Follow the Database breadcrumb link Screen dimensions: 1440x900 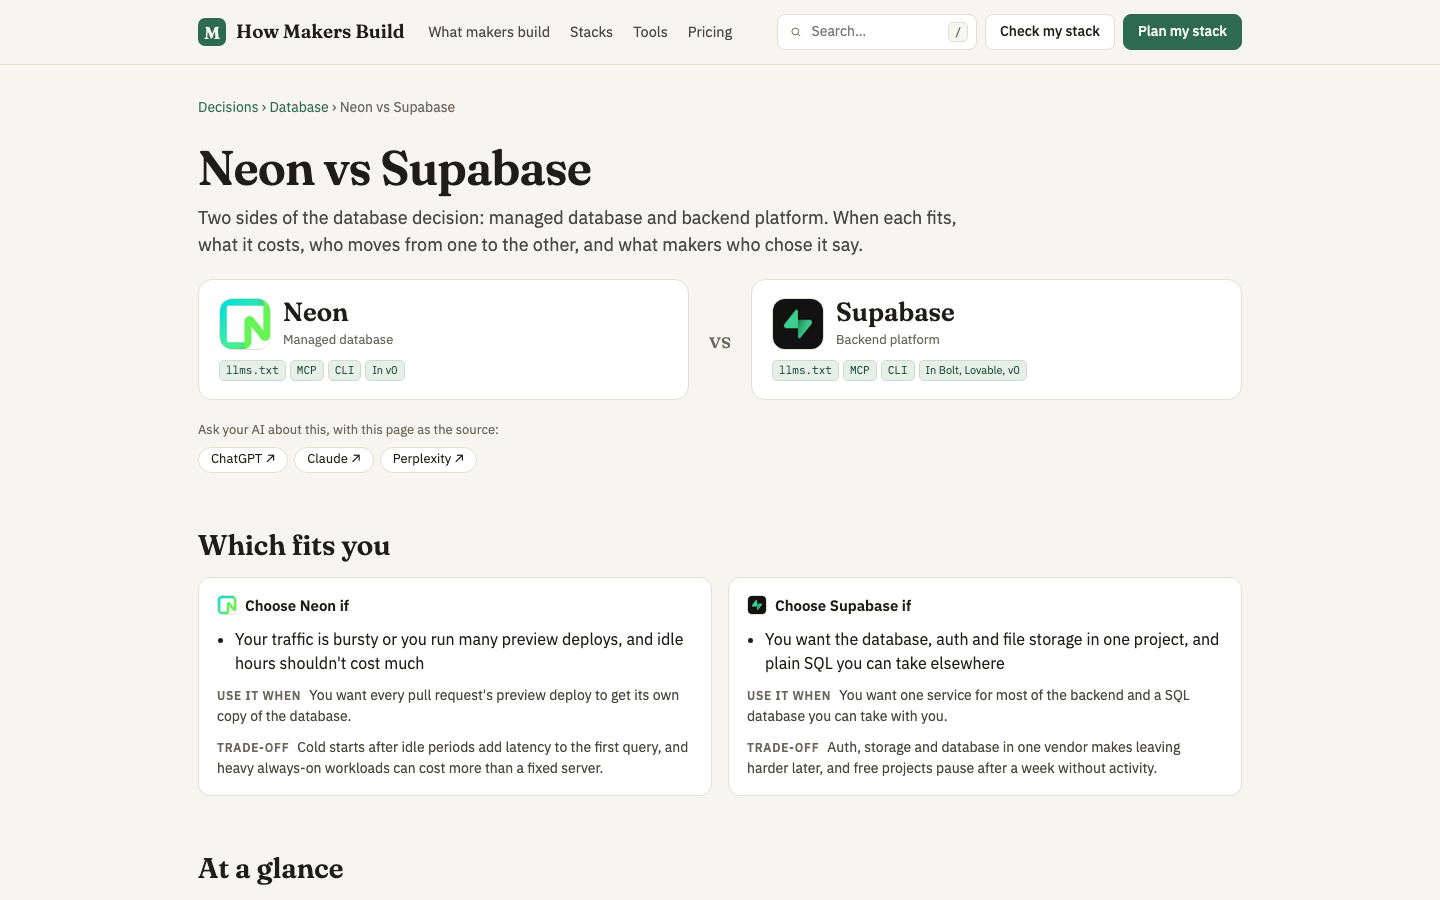pos(299,107)
